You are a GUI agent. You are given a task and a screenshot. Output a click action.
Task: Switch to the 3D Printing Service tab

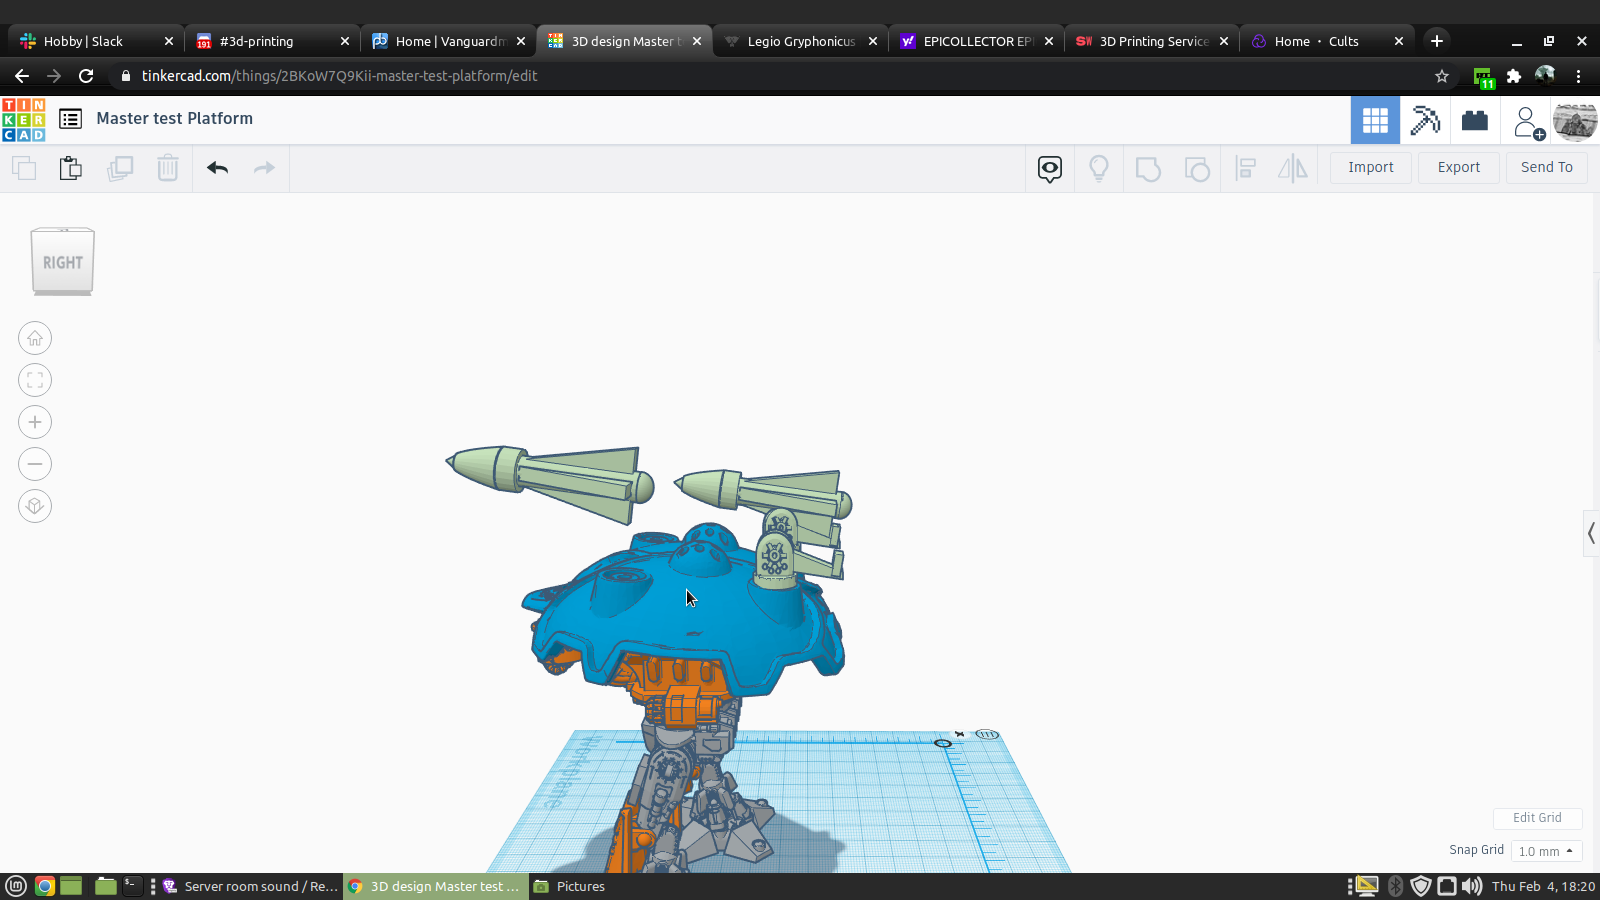[x=1152, y=41]
